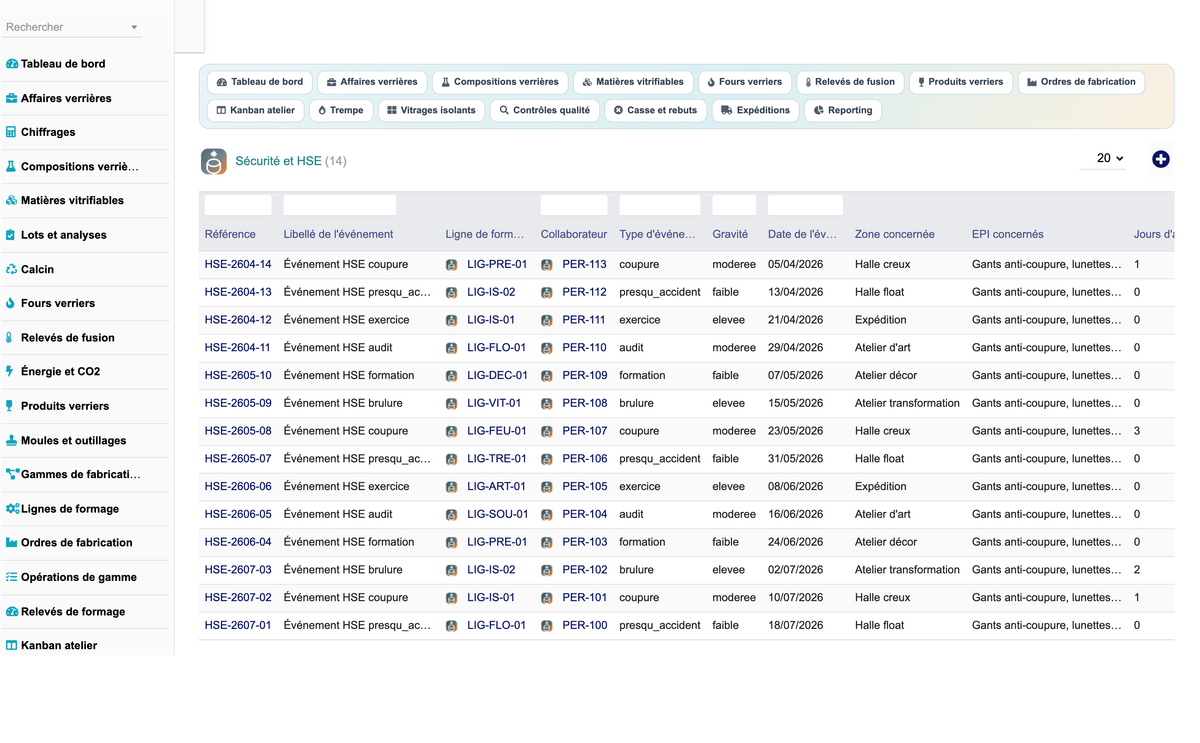Open Relevés de fusion top tab
Image resolution: width=1200 pixels, height=743 pixels.
point(850,82)
